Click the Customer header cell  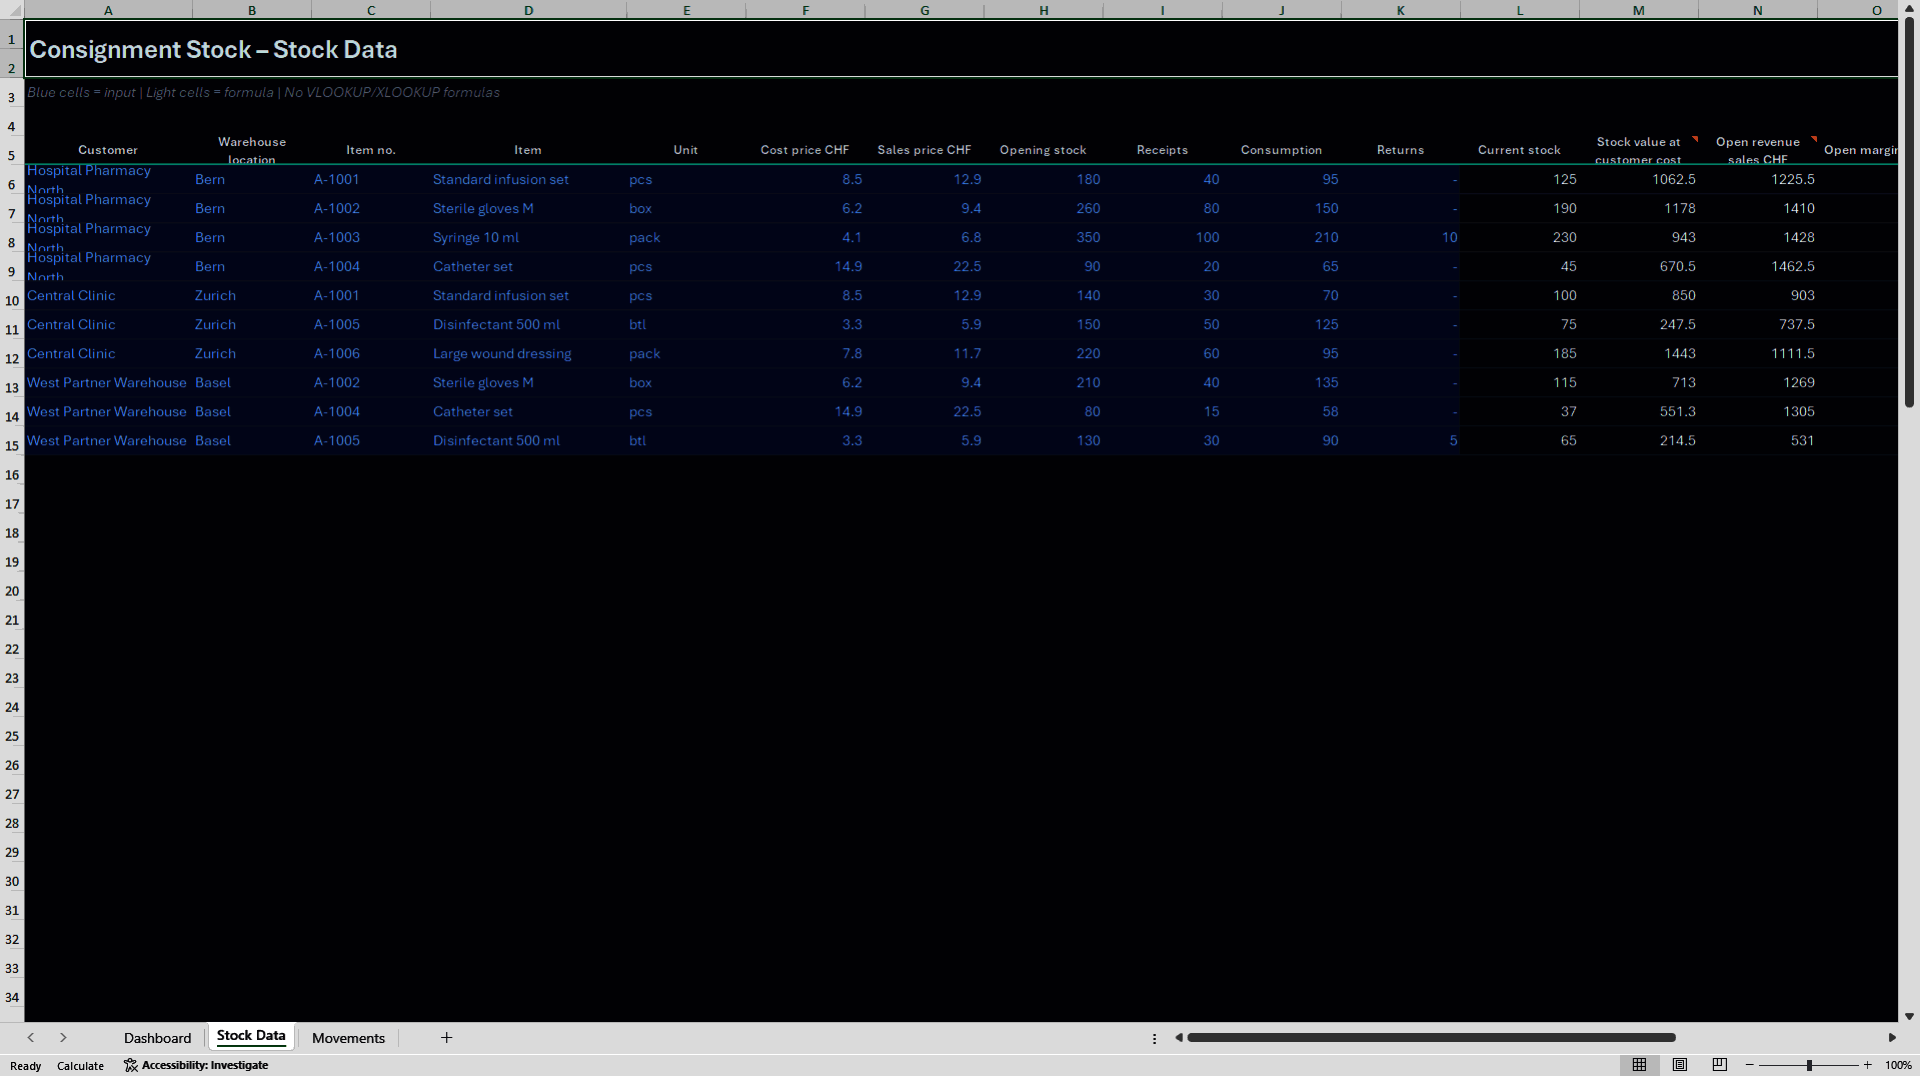pyautogui.click(x=108, y=150)
